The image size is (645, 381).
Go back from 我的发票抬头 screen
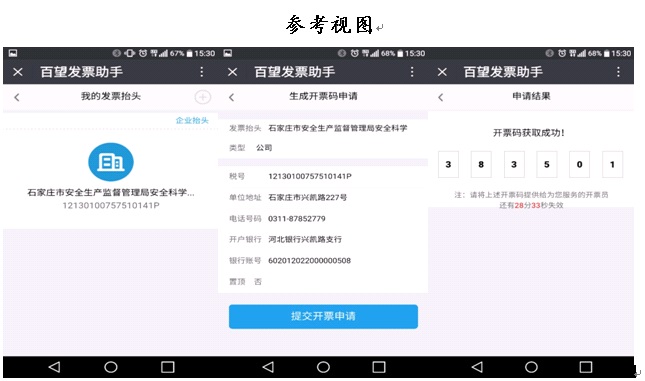[x=16, y=98]
